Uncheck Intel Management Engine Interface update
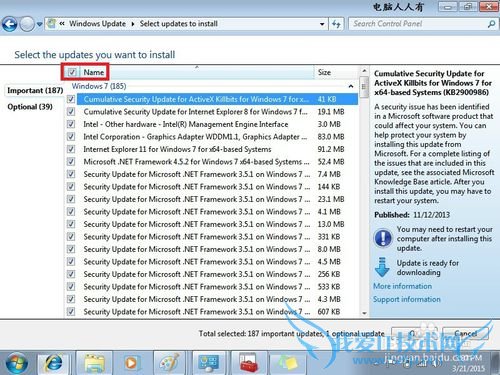The width and height of the screenshot is (500, 375). (x=71, y=124)
